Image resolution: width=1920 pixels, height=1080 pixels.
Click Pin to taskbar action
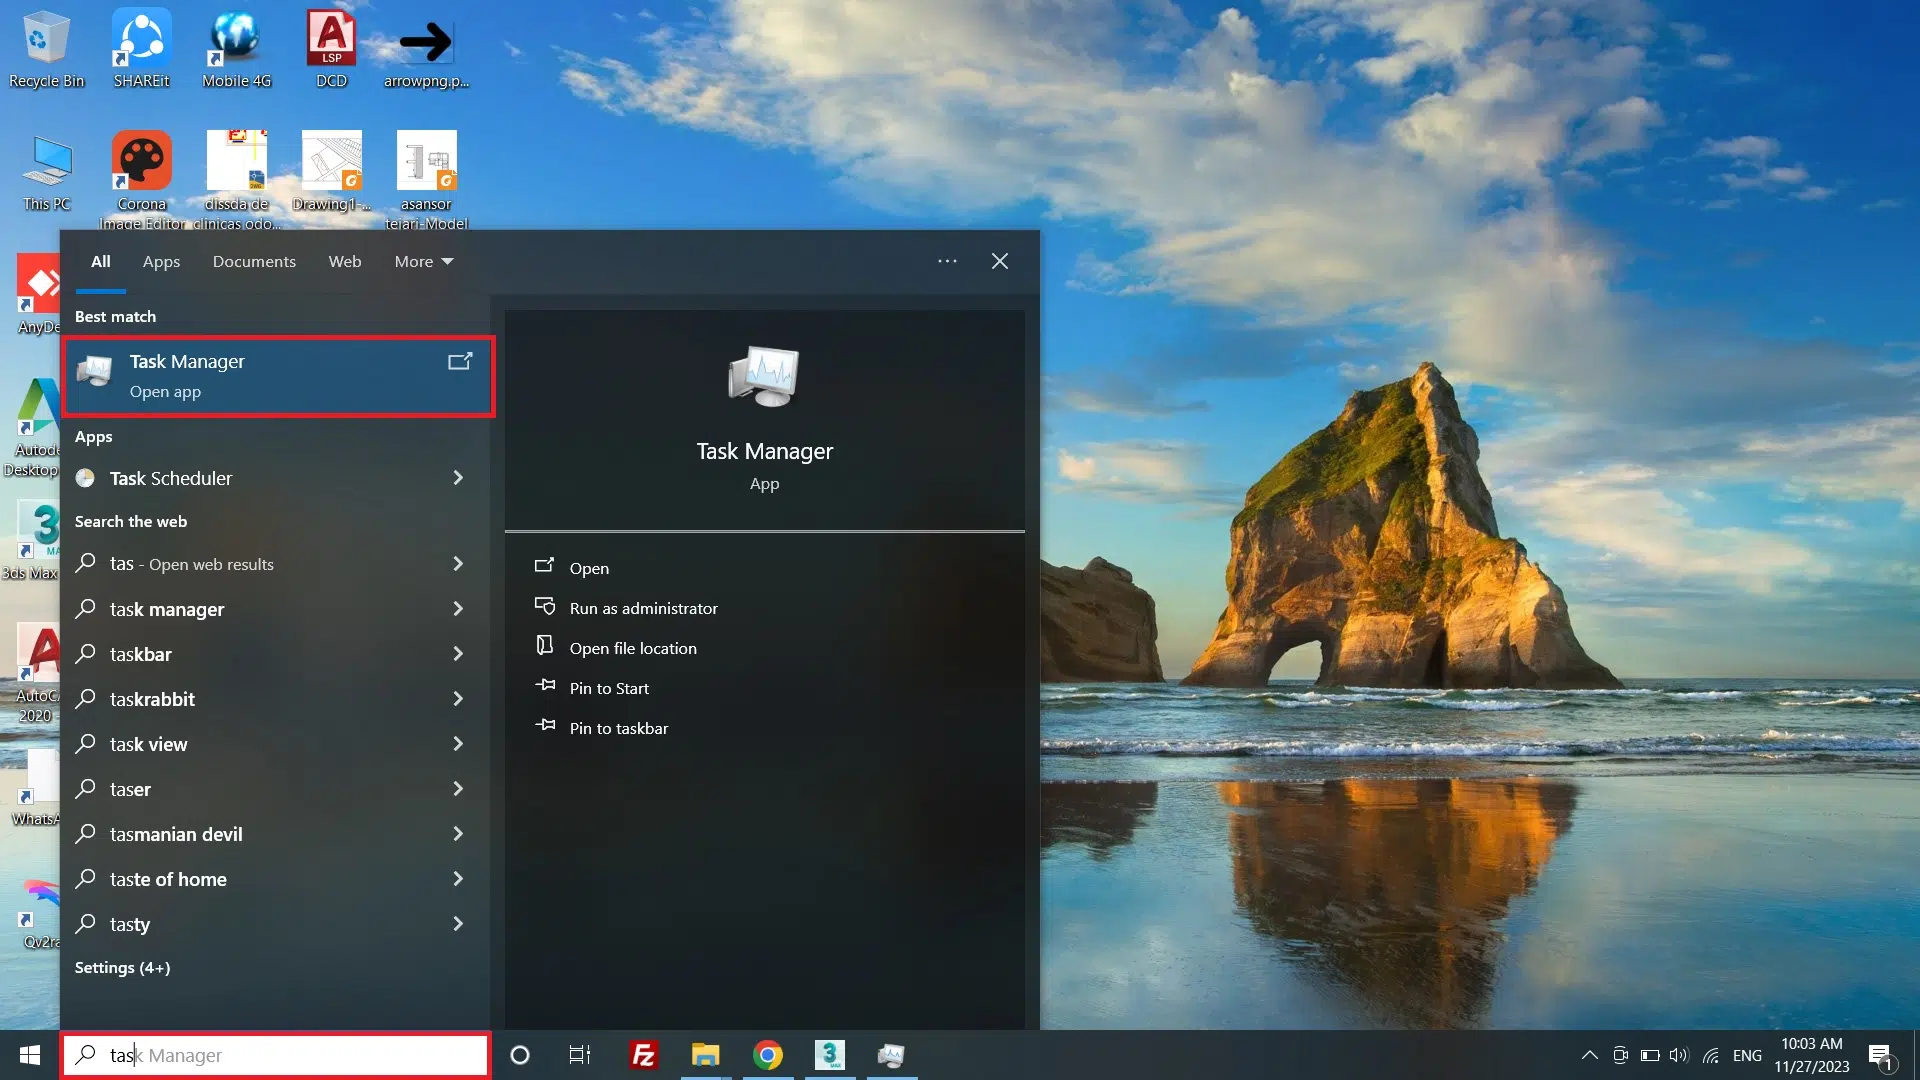[618, 728]
